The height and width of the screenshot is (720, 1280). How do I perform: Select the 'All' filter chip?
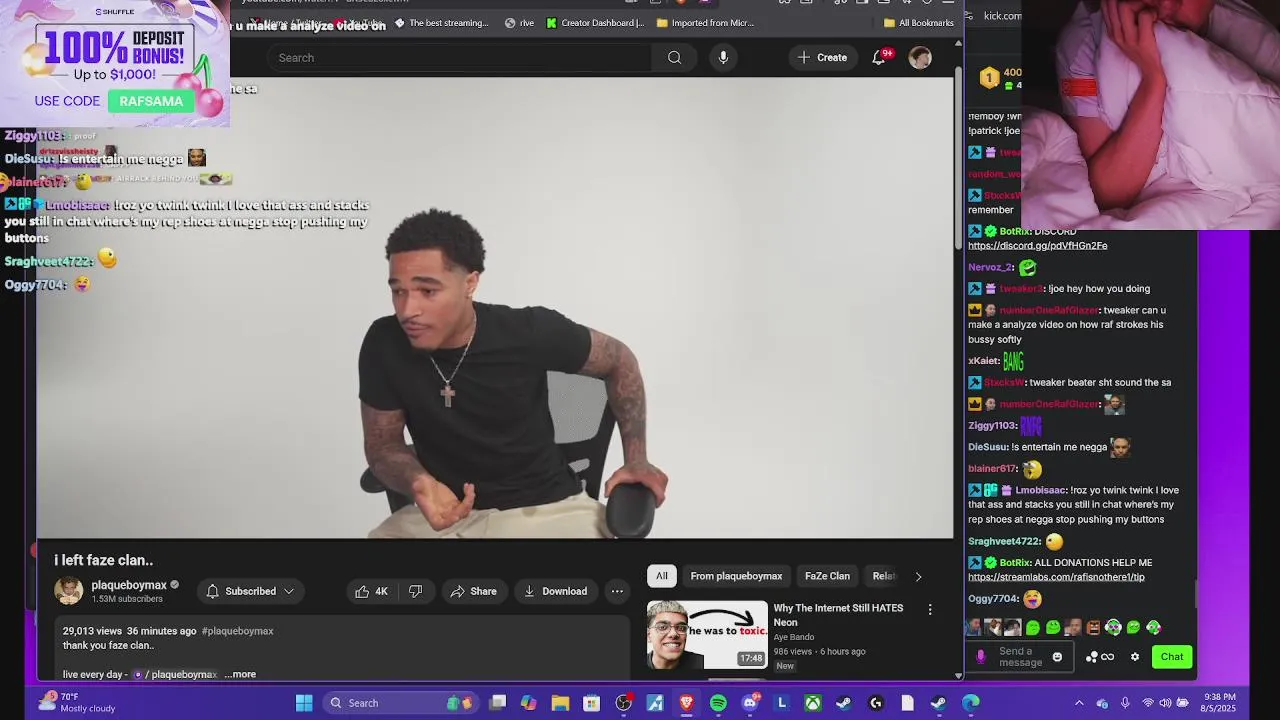pyautogui.click(x=661, y=576)
